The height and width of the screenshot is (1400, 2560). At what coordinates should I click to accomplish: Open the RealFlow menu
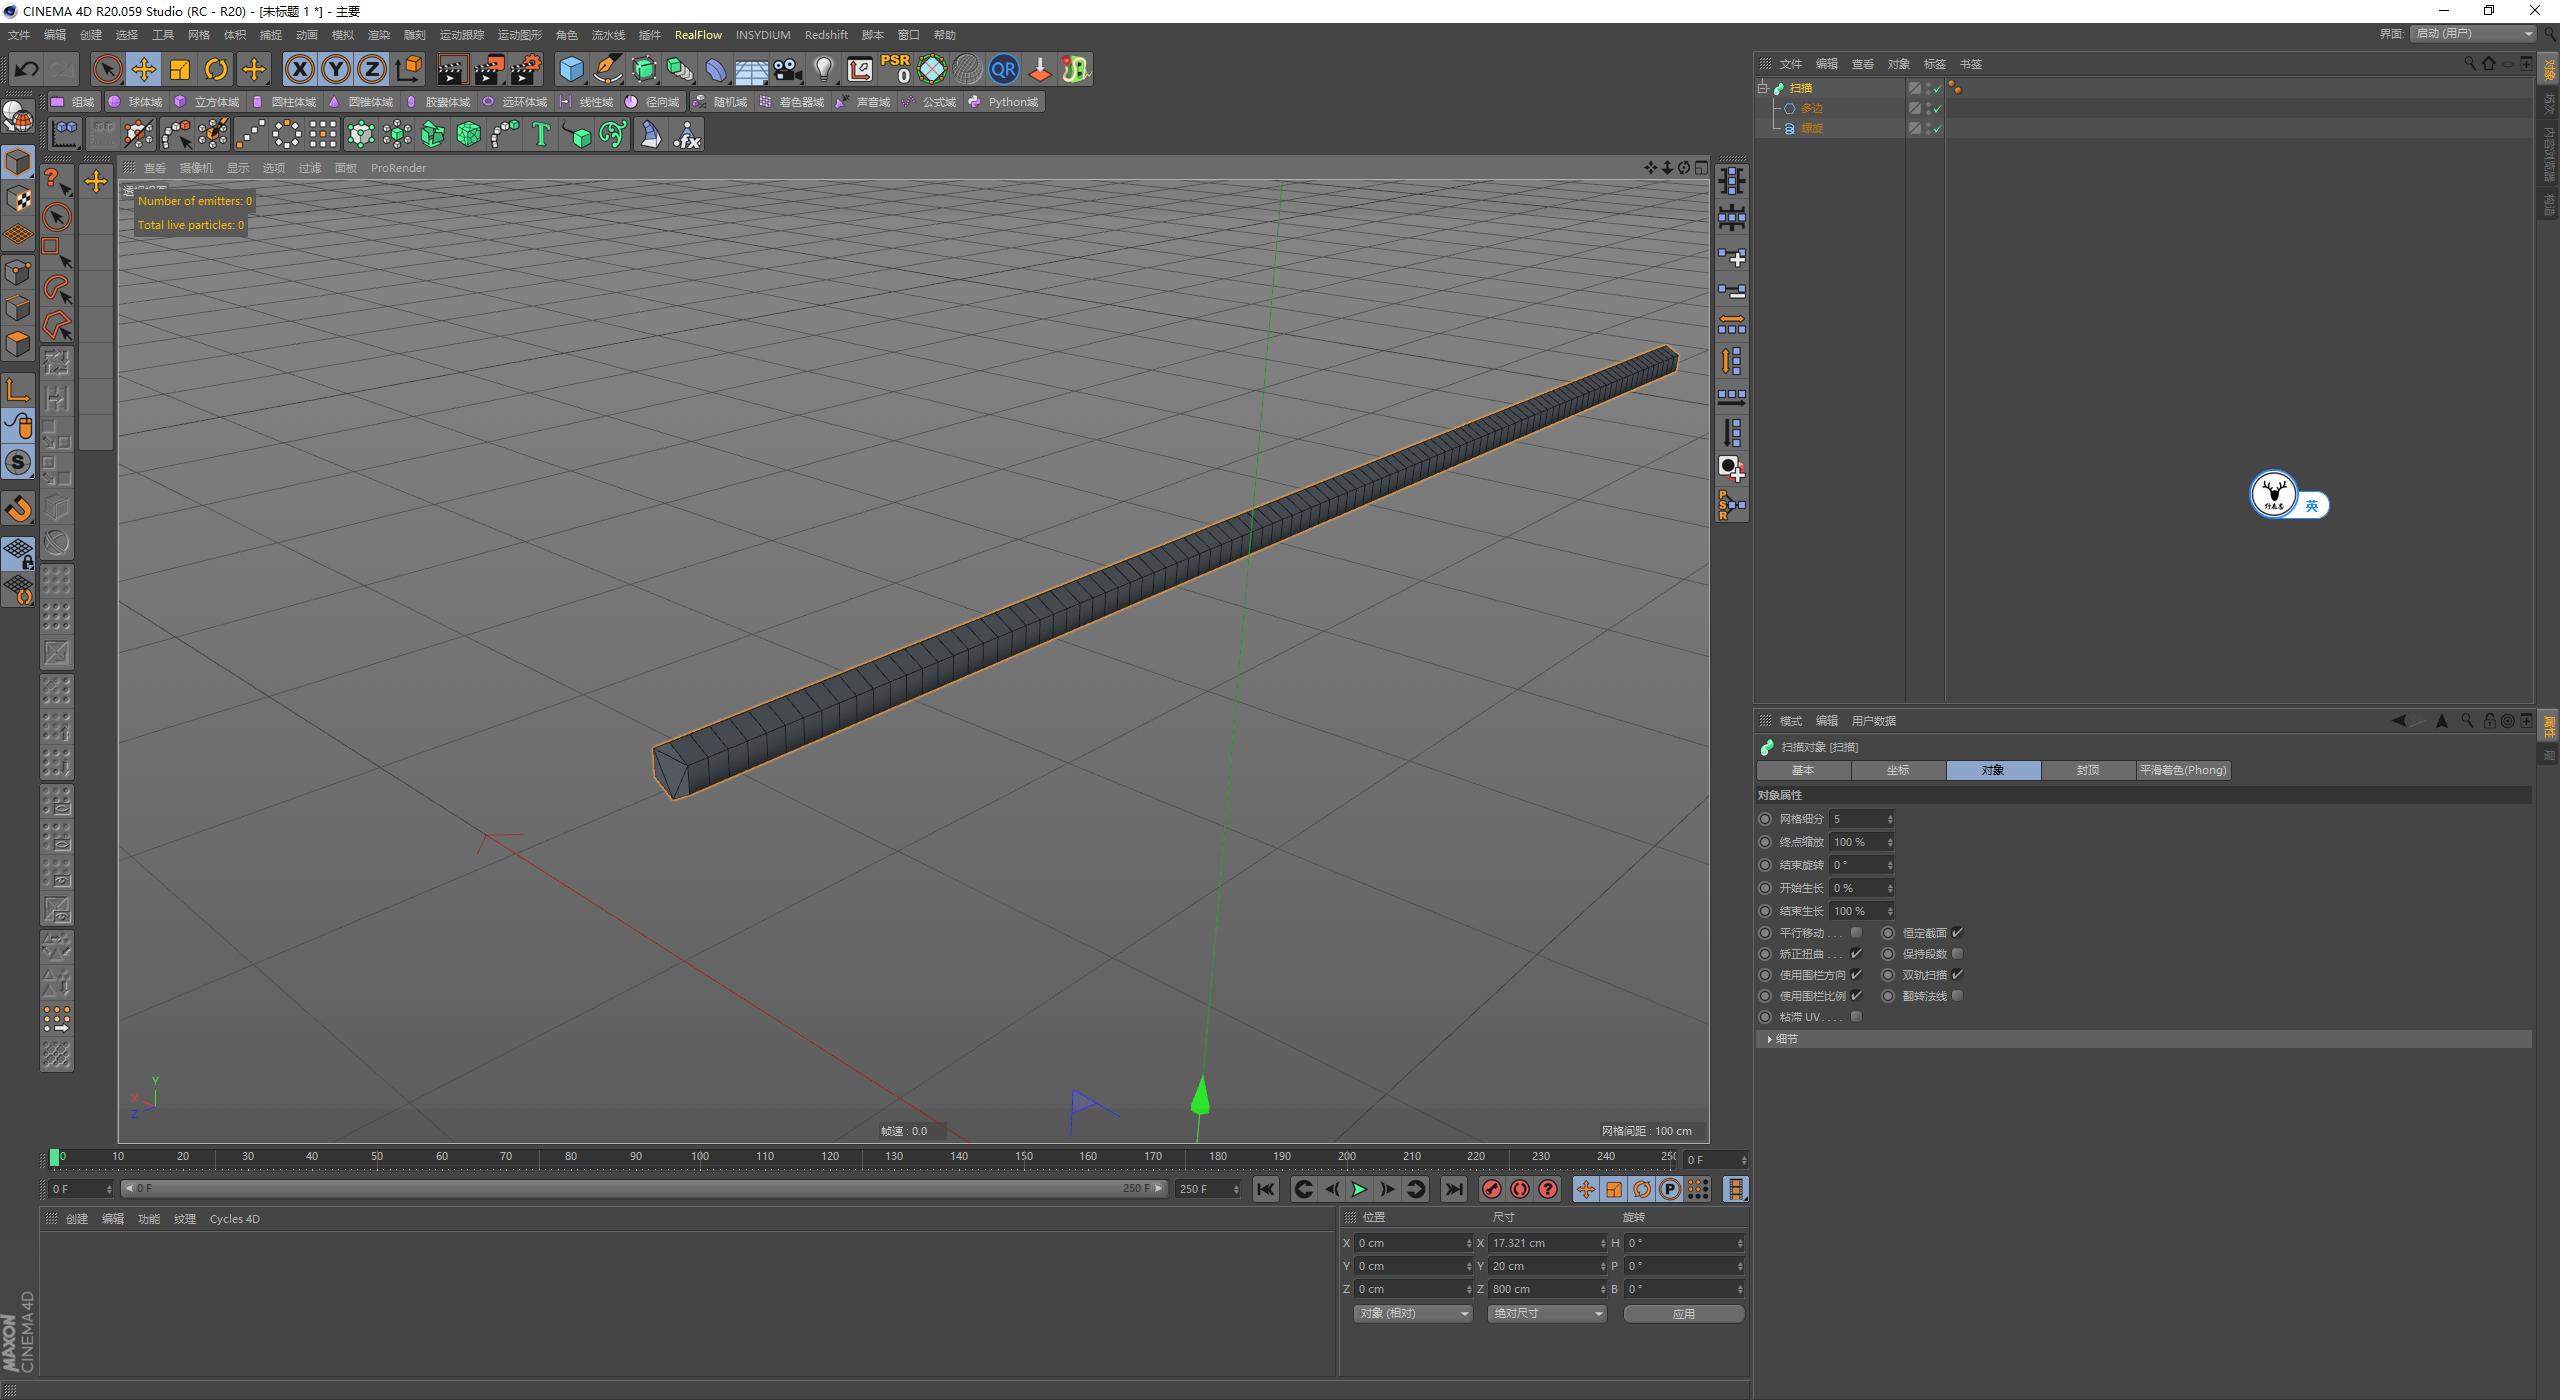pyautogui.click(x=699, y=35)
